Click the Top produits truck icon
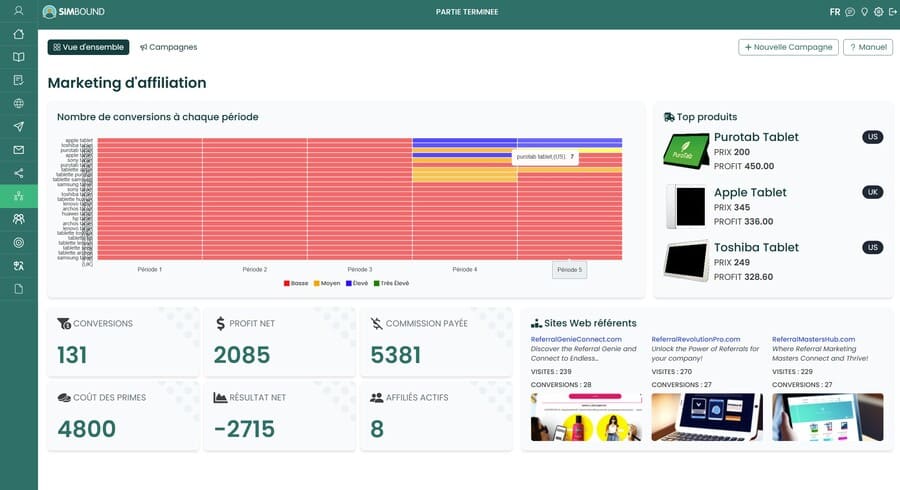 [669, 117]
